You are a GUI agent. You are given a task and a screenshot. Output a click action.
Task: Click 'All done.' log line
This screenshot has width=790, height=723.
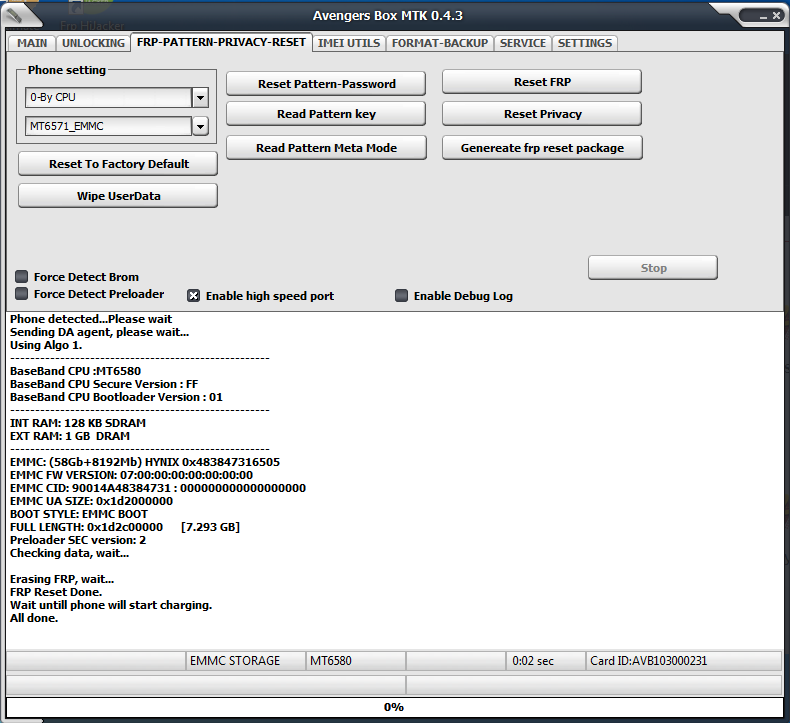click(34, 618)
